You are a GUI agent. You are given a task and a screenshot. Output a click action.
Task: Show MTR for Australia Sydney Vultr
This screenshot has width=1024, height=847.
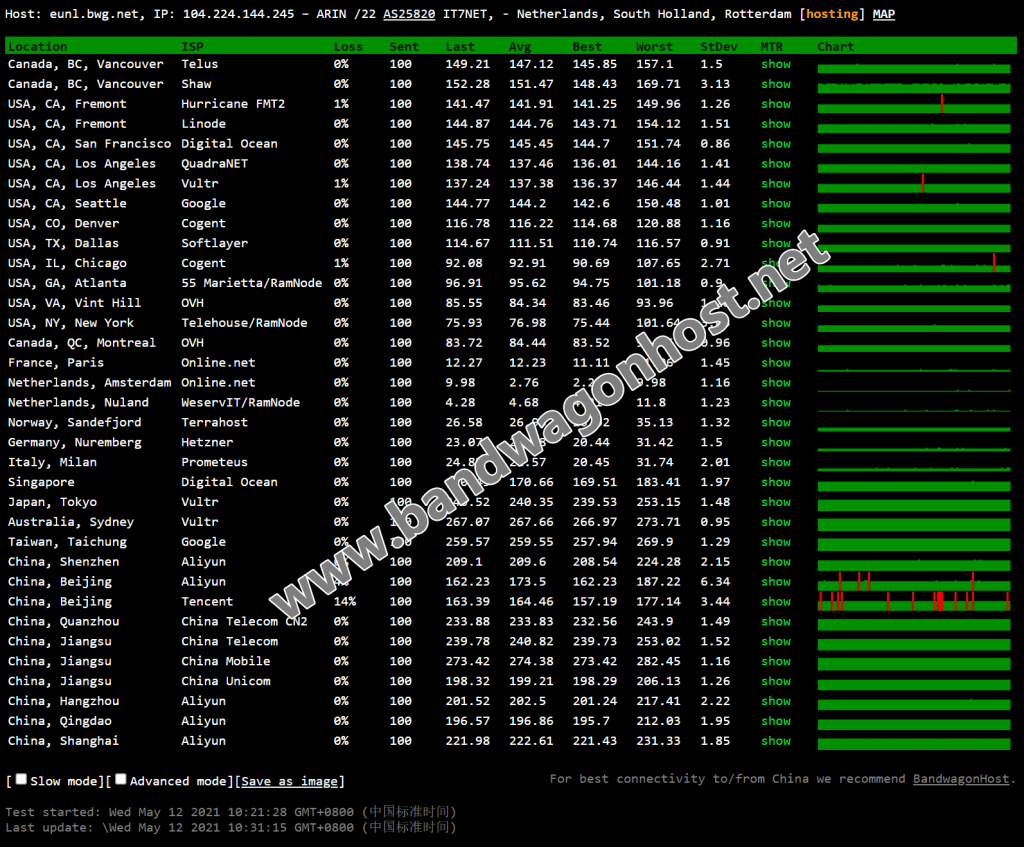click(776, 522)
